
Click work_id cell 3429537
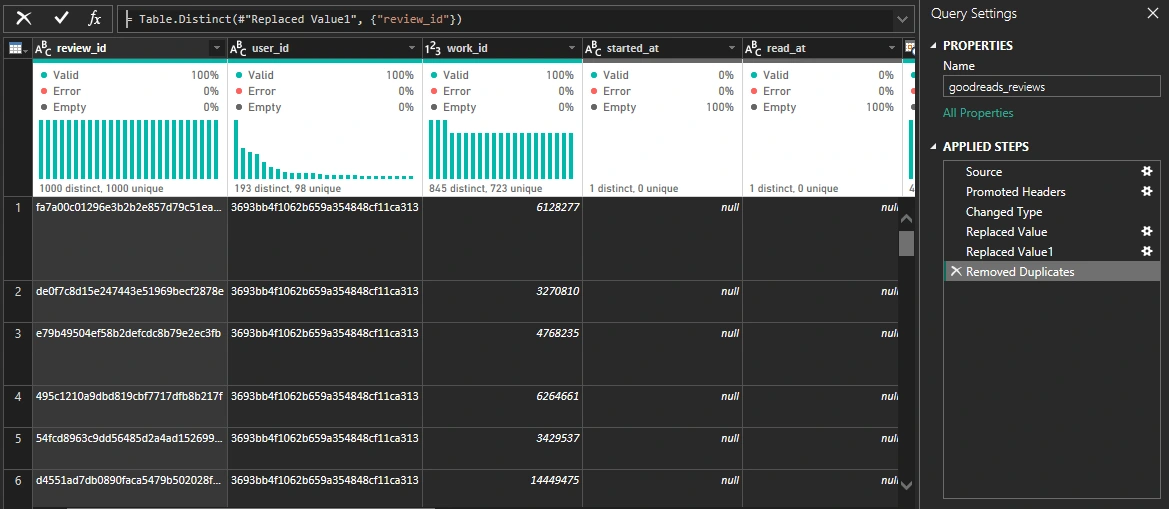point(502,449)
